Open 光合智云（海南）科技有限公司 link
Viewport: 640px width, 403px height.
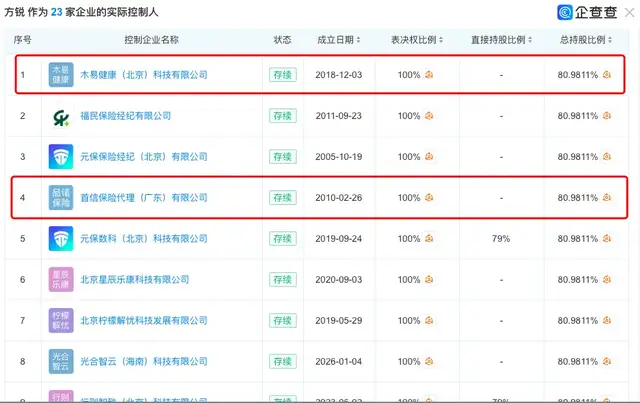144,361
